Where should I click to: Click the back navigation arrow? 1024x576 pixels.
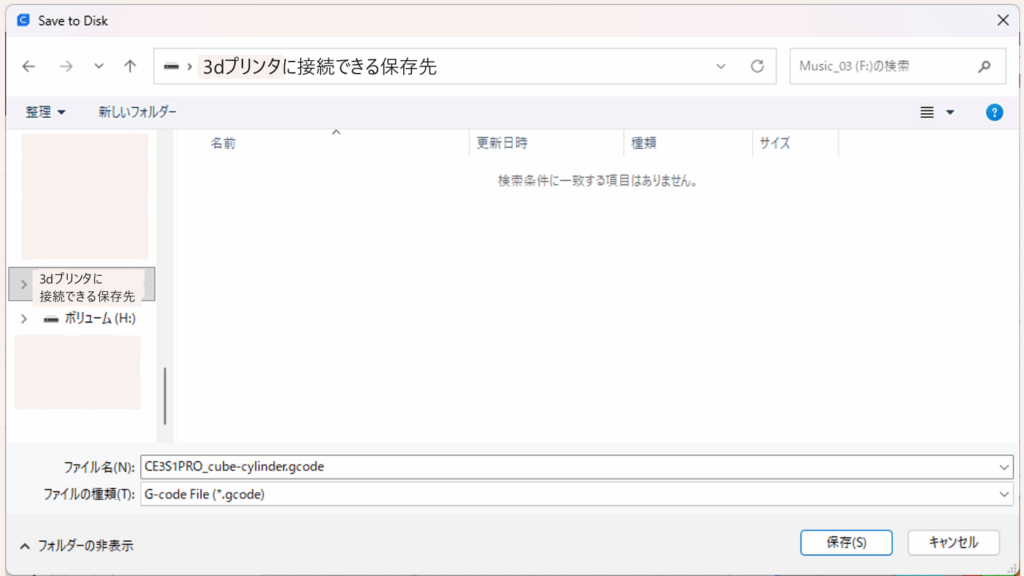tap(29, 66)
